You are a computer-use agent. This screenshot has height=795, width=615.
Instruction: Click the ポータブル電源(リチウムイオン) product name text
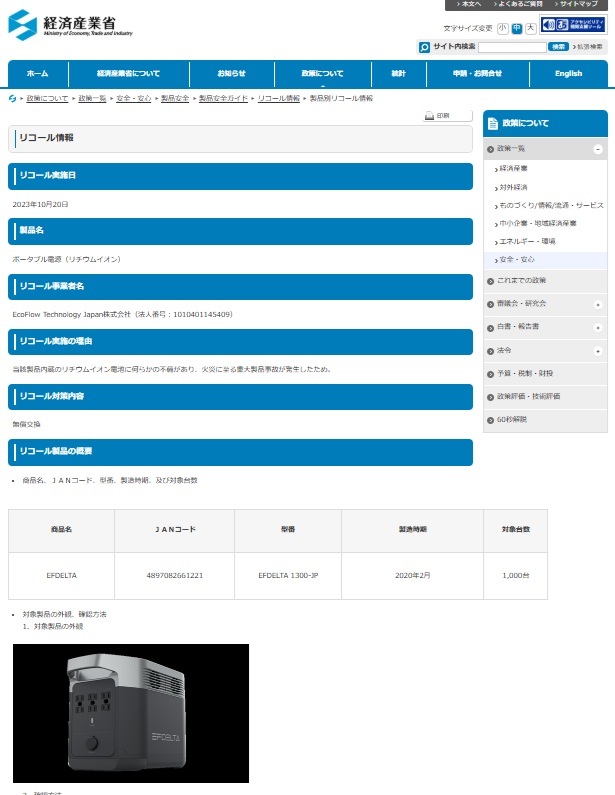66,259
